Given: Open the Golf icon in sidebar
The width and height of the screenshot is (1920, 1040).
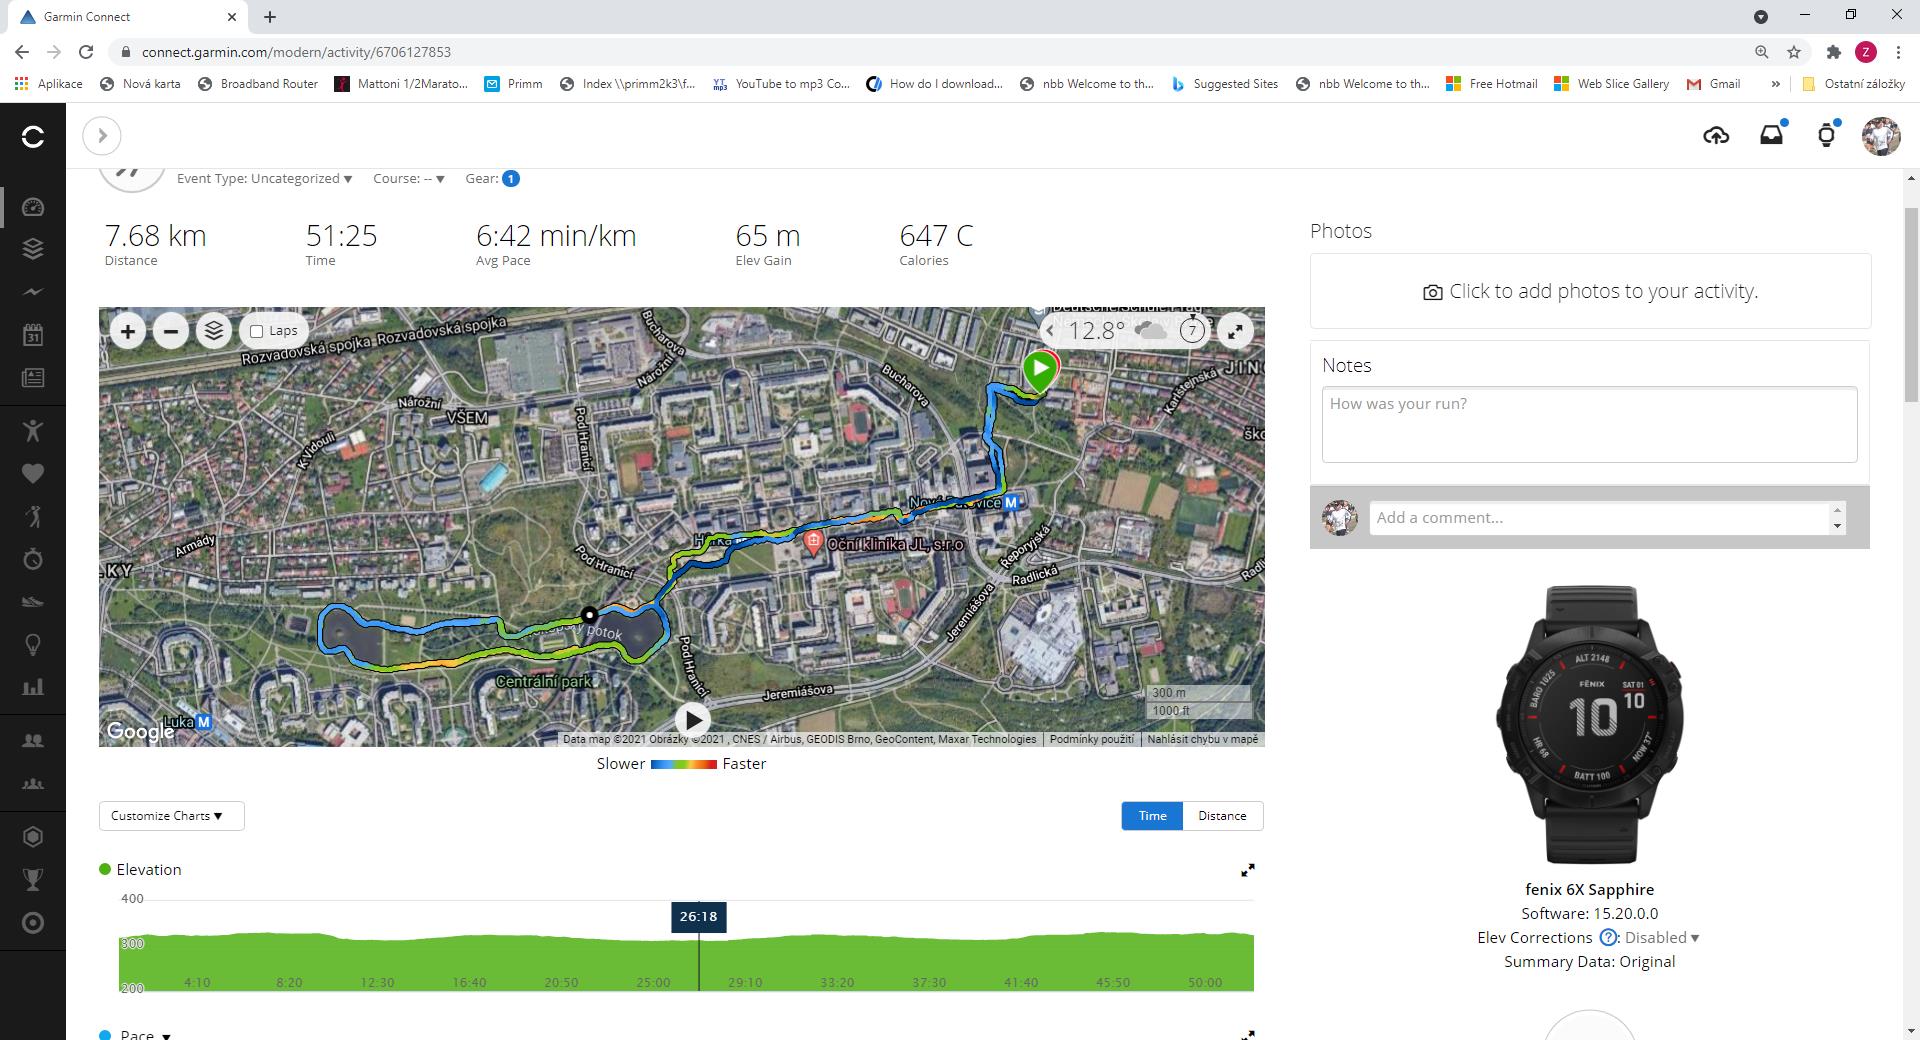Looking at the screenshot, I should coord(33,516).
